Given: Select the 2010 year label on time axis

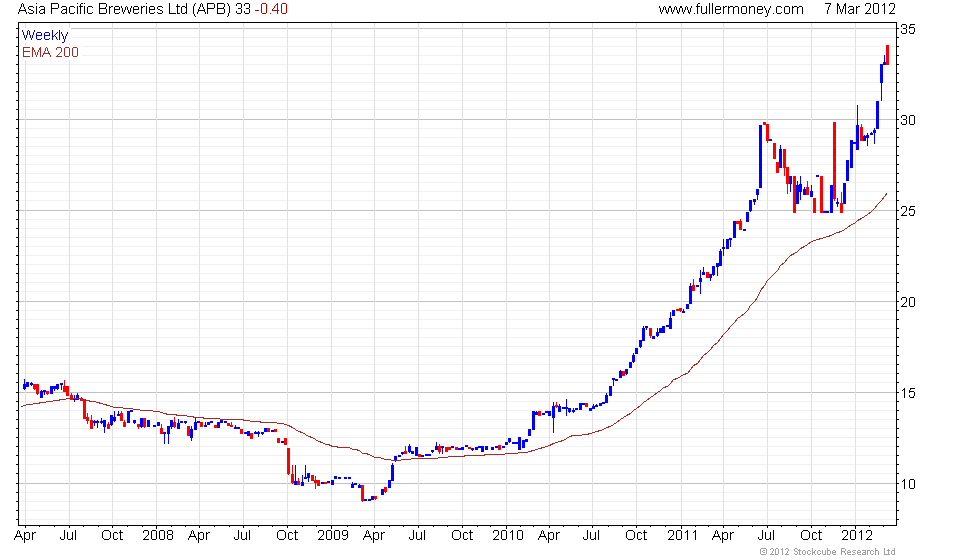Looking at the screenshot, I should point(508,536).
